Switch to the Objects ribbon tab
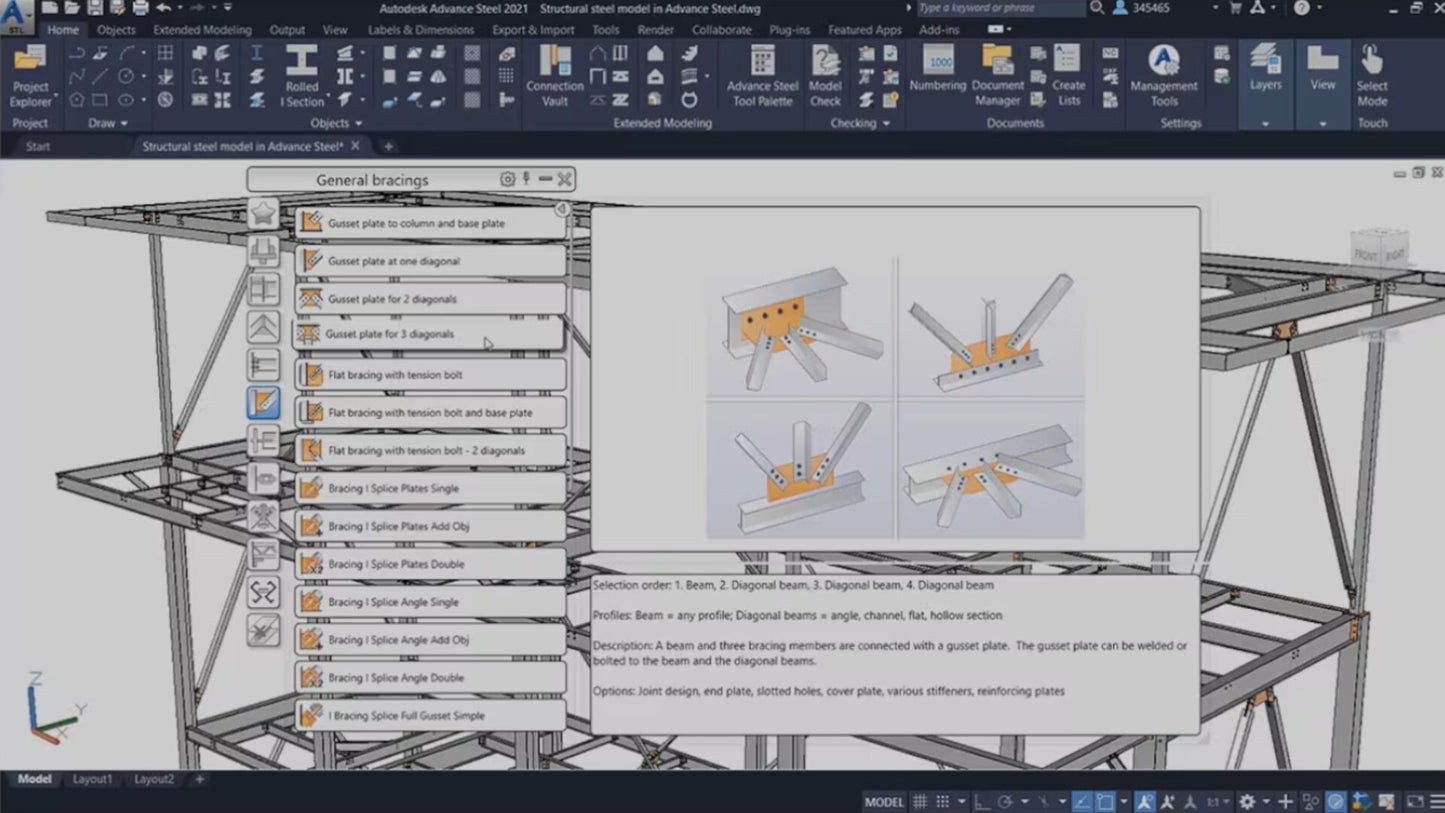The height and width of the screenshot is (813, 1445). click(x=116, y=30)
